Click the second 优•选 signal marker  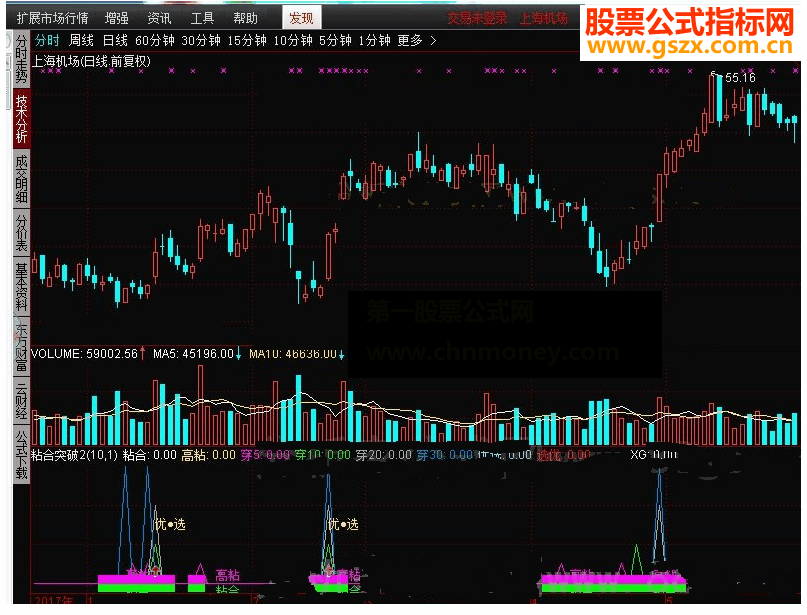point(343,524)
